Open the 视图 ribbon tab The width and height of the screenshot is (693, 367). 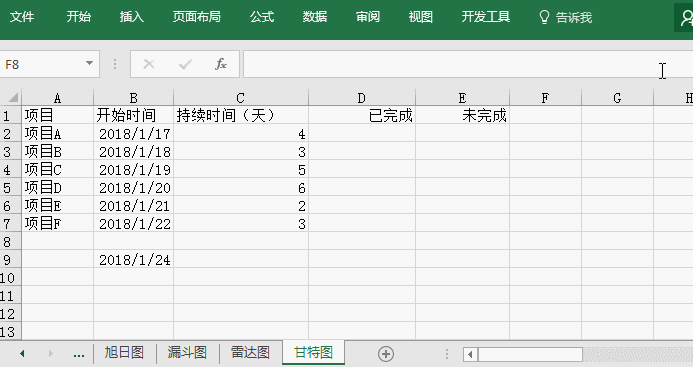420,17
